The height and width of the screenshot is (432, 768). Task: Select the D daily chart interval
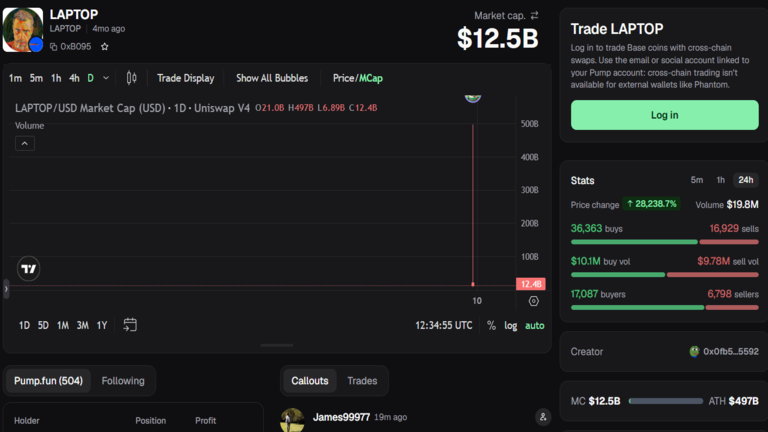point(90,78)
